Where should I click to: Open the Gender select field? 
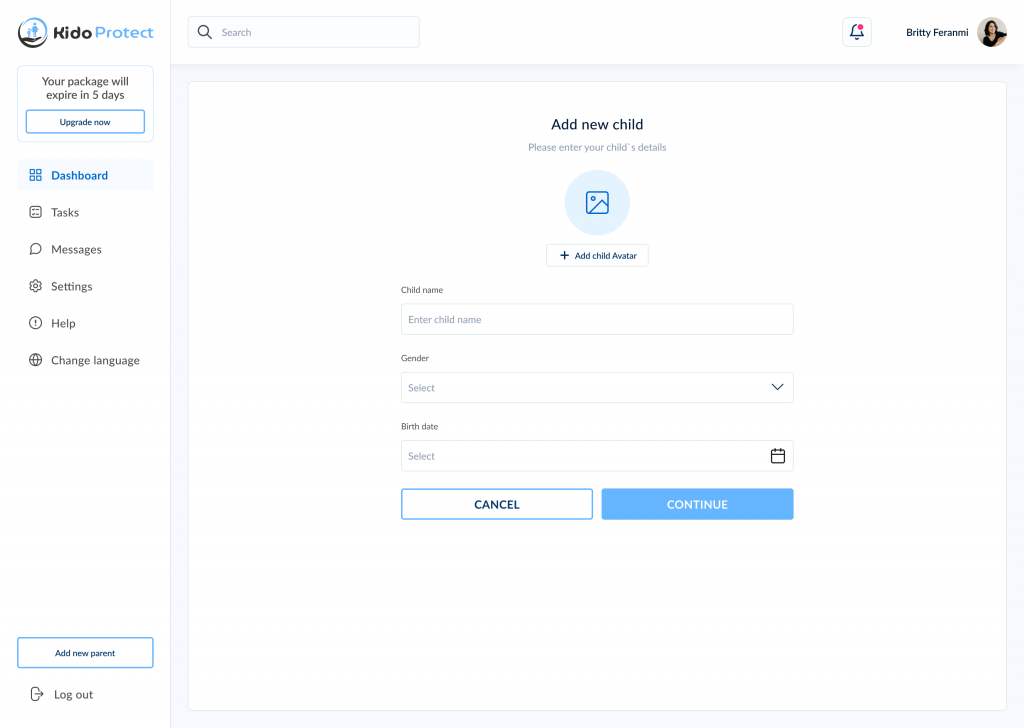(580, 388)
